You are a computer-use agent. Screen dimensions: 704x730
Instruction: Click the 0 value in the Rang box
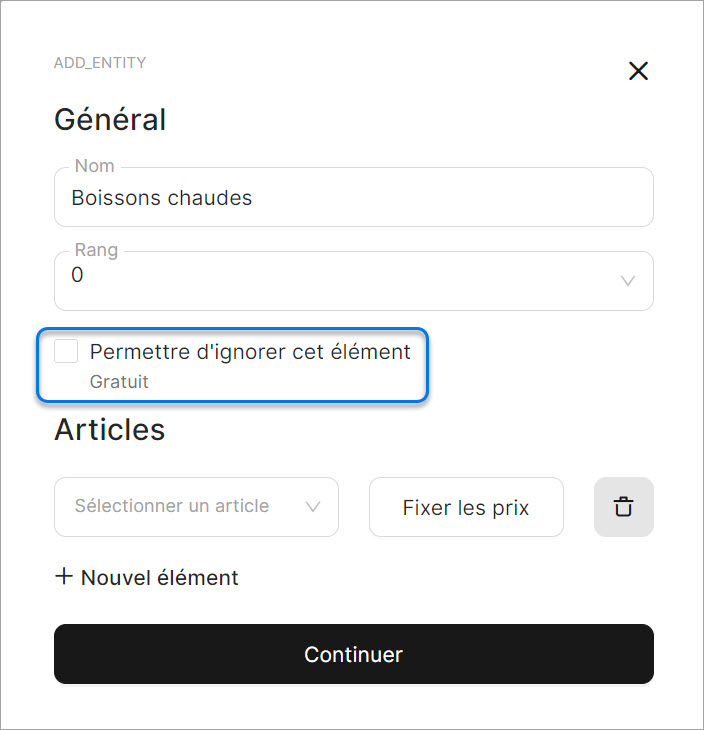[78, 275]
